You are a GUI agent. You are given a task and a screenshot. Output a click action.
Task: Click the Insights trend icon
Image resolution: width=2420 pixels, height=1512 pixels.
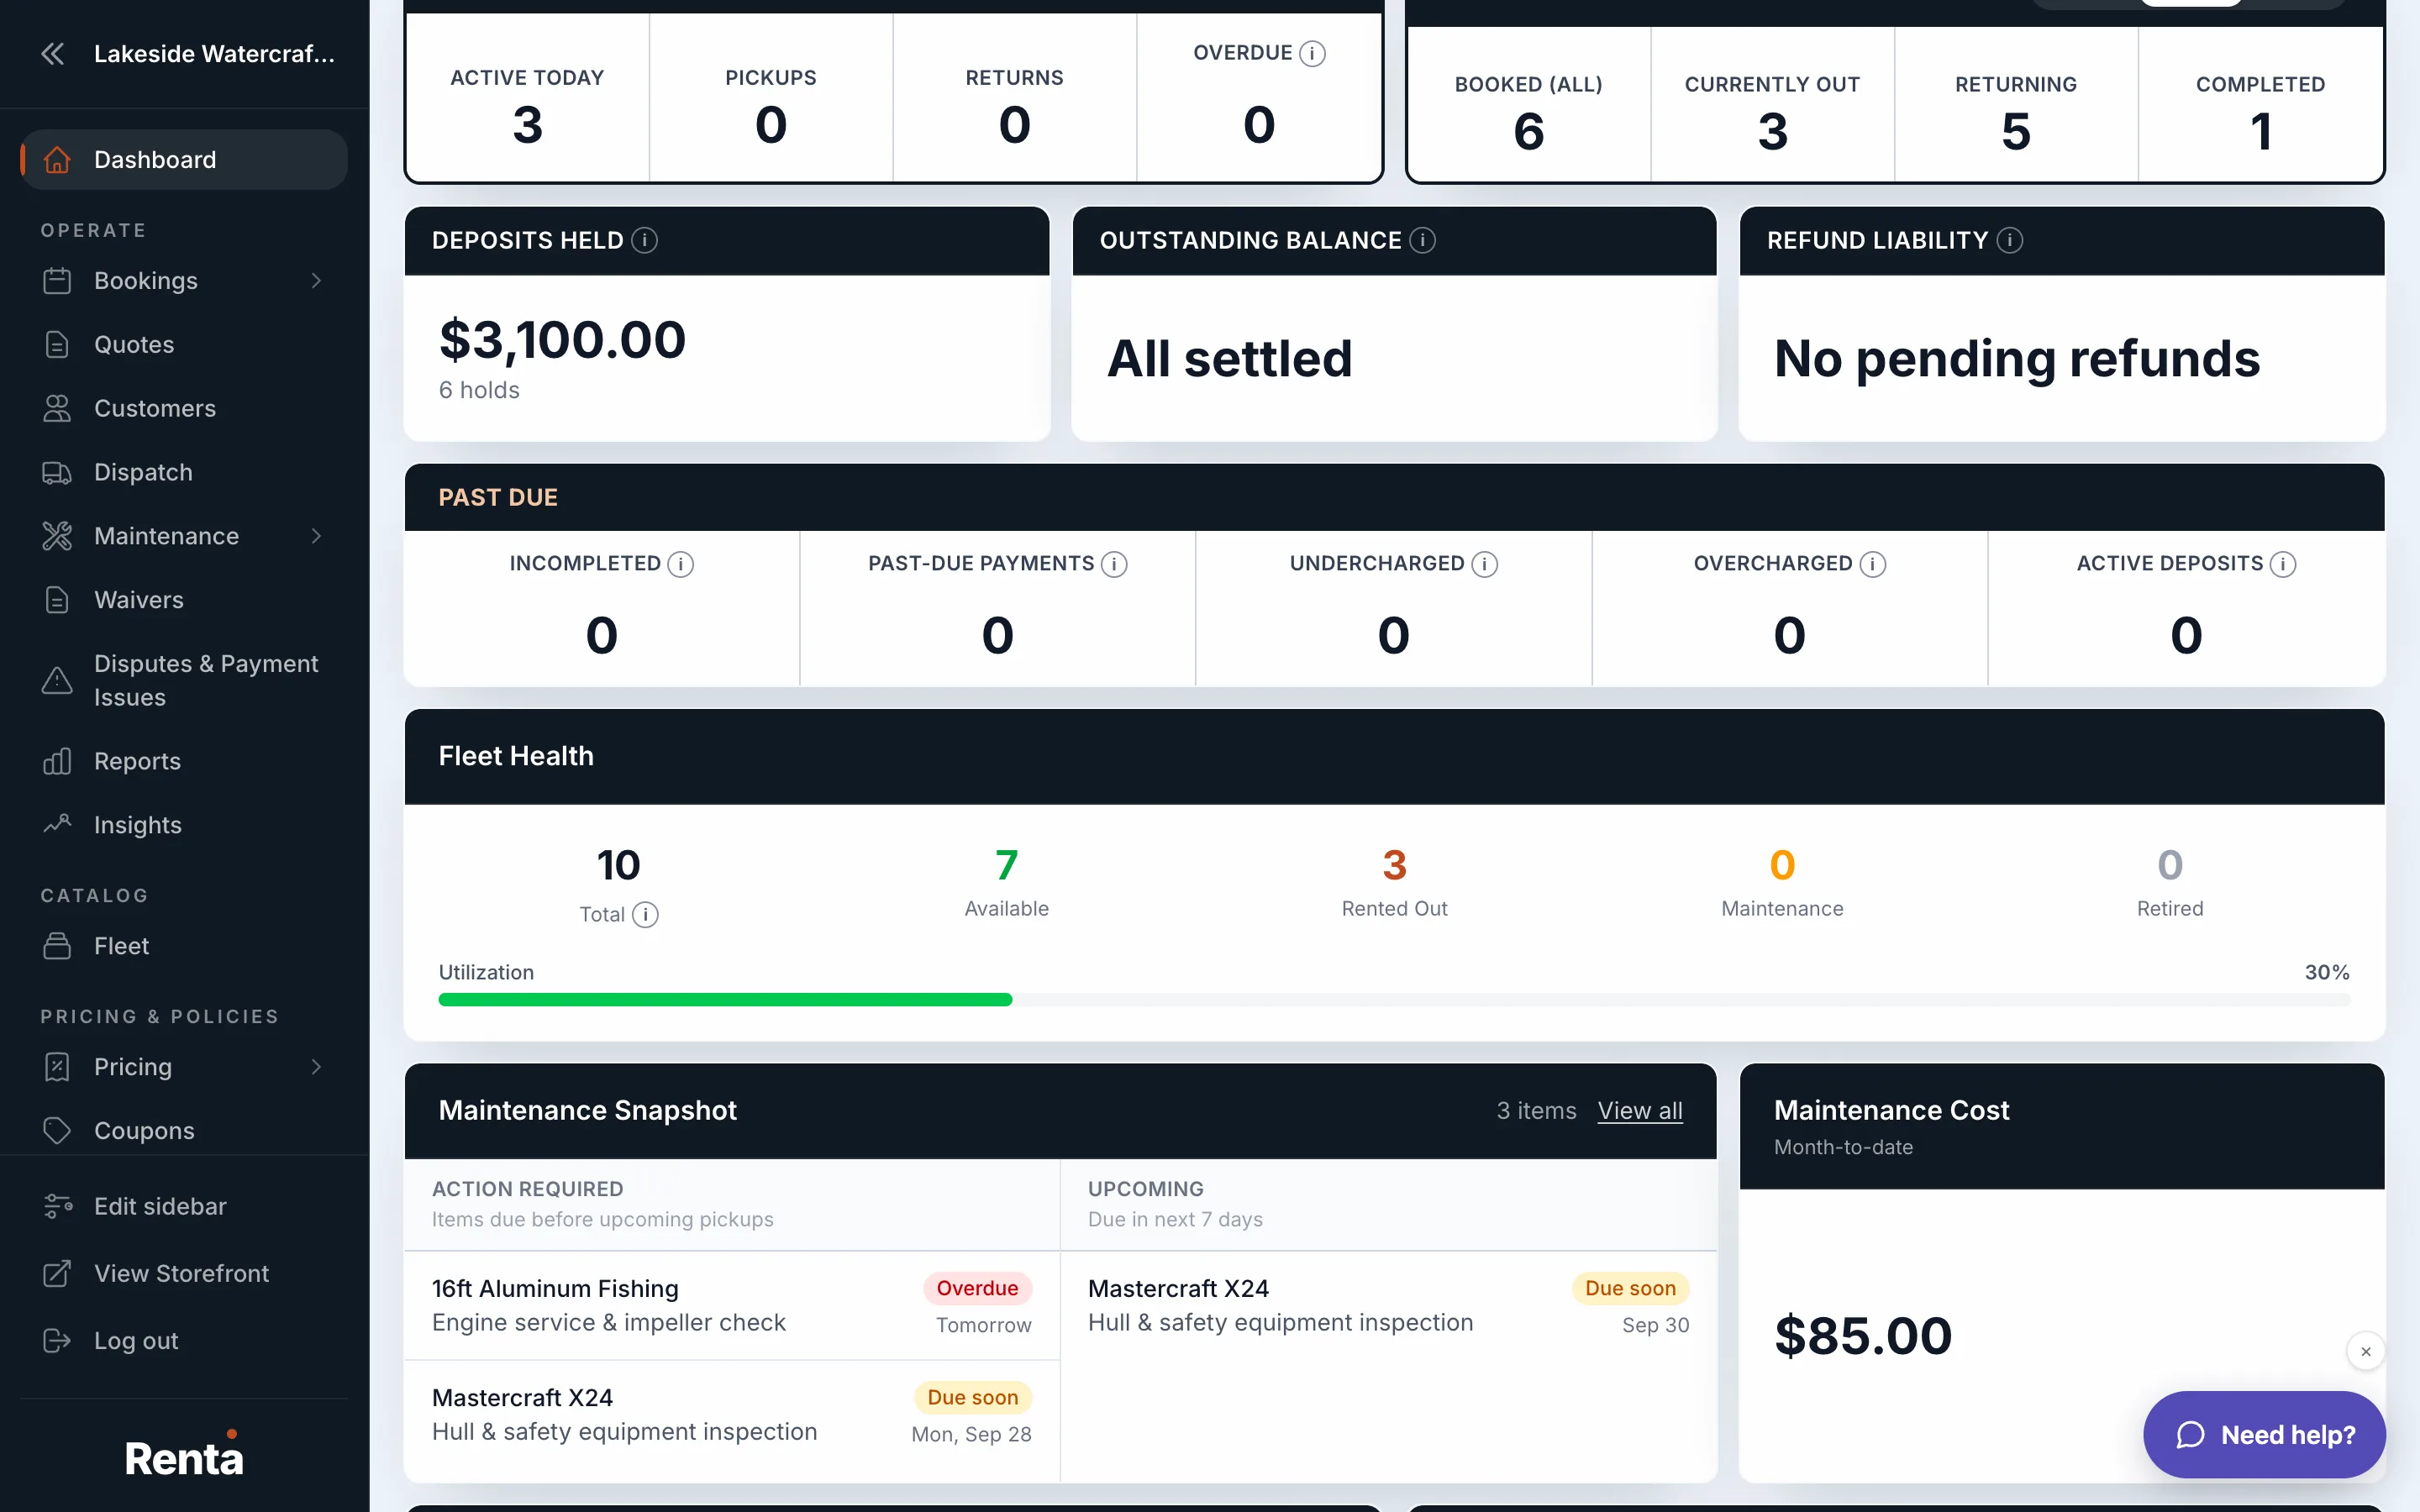[x=57, y=825]
